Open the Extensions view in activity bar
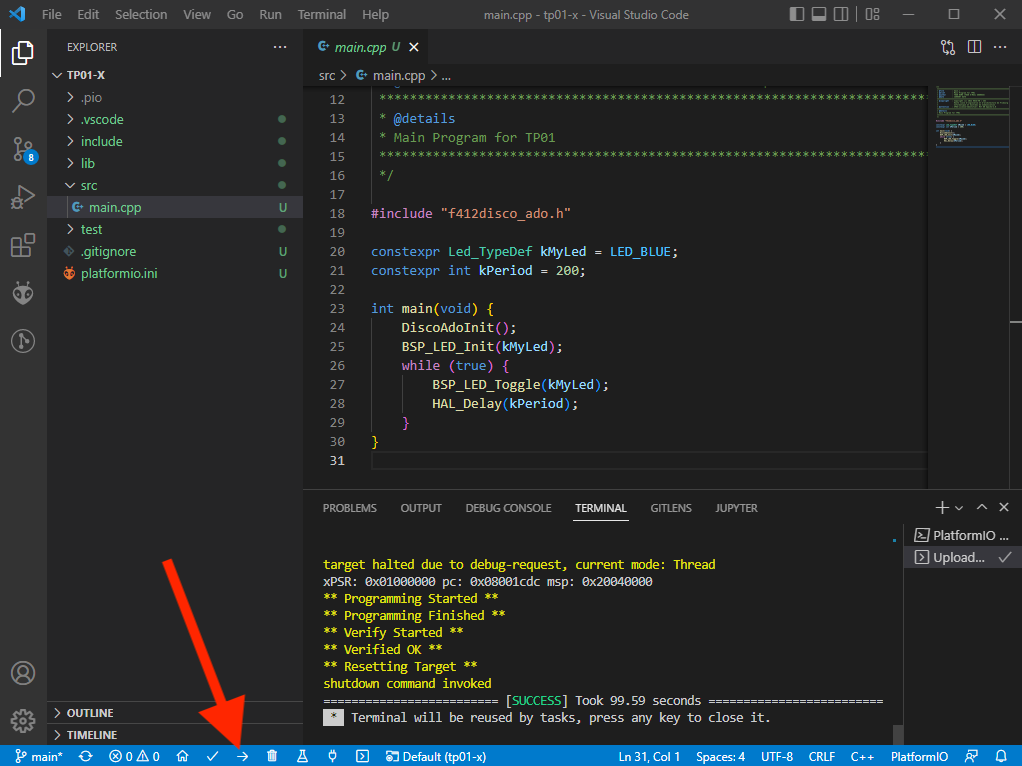 [22, 245]
